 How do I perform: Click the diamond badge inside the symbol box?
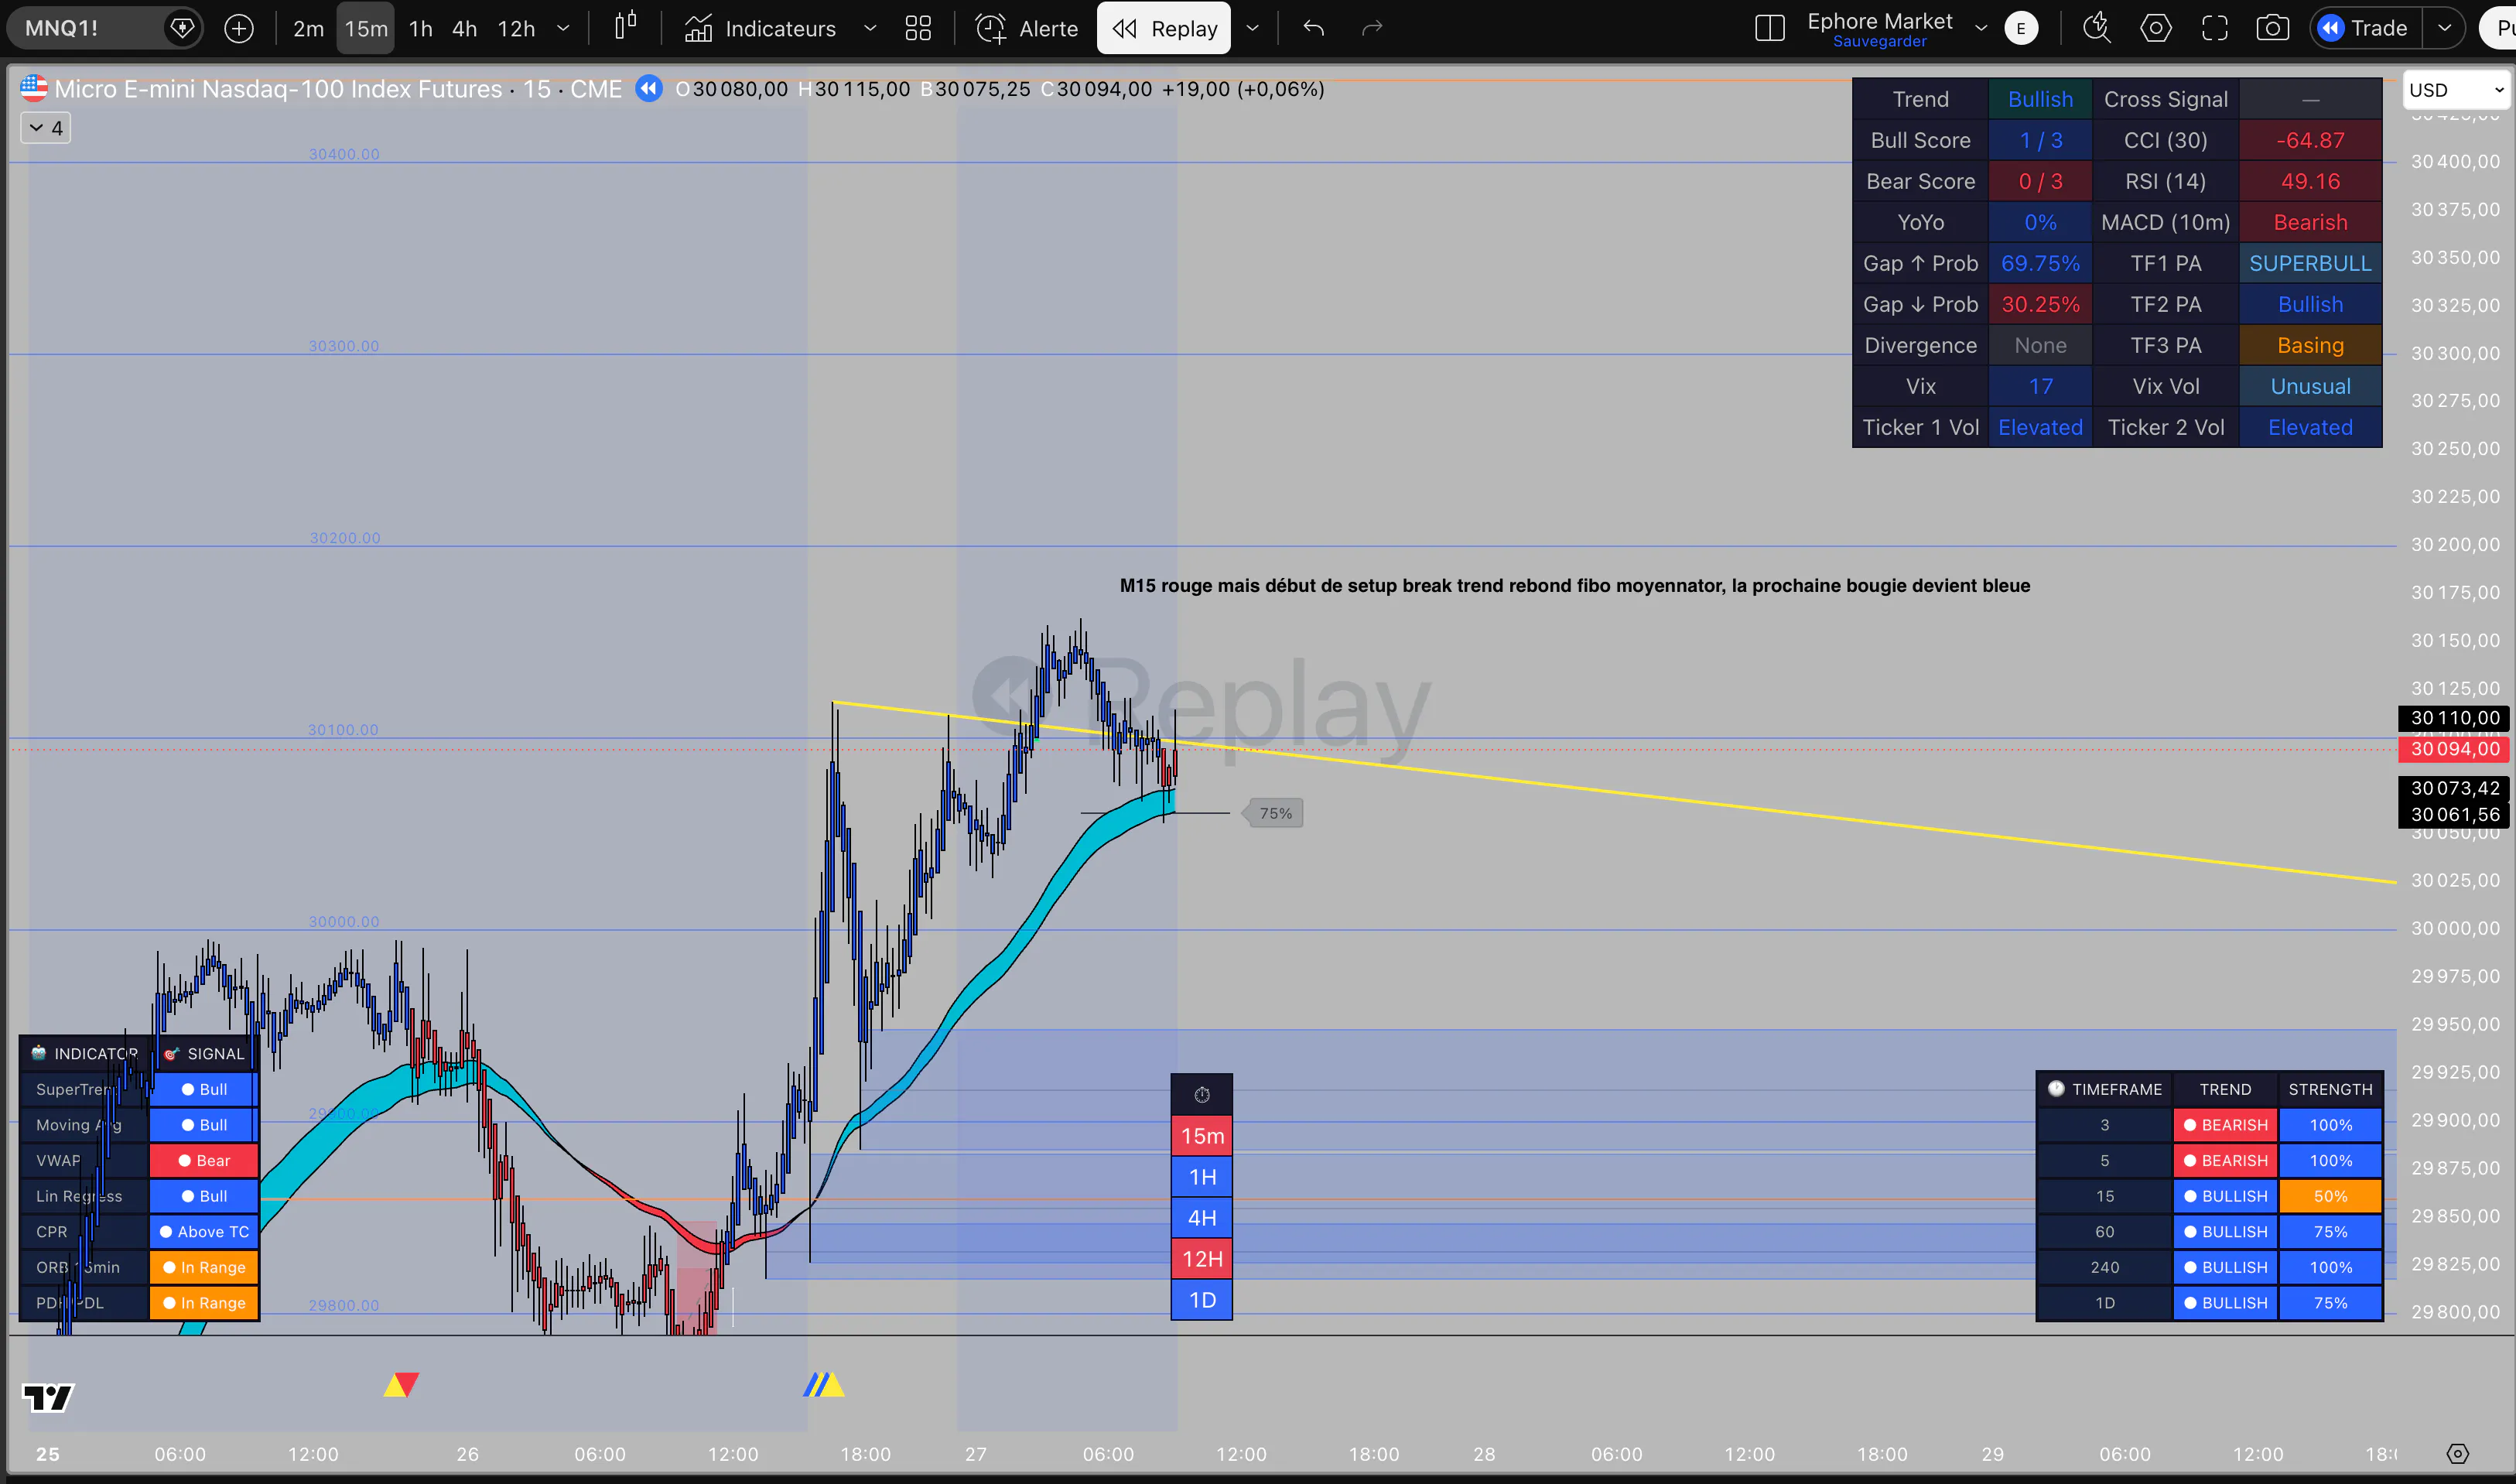pos(182,28)
